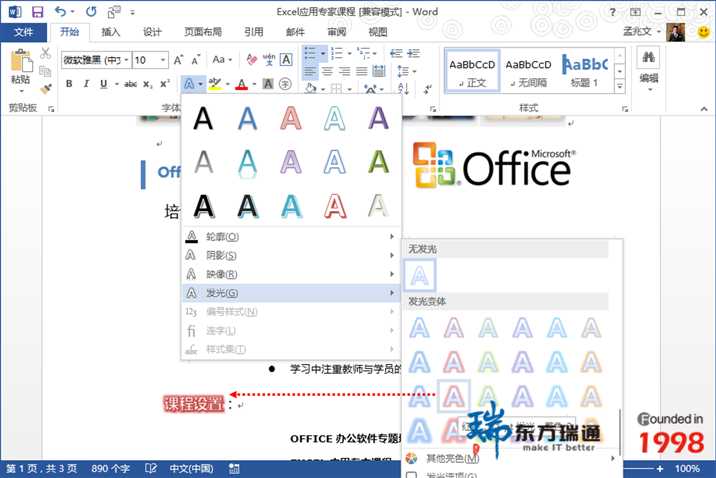Click the distributed alignment icon
716x478 pixels.
379,71
